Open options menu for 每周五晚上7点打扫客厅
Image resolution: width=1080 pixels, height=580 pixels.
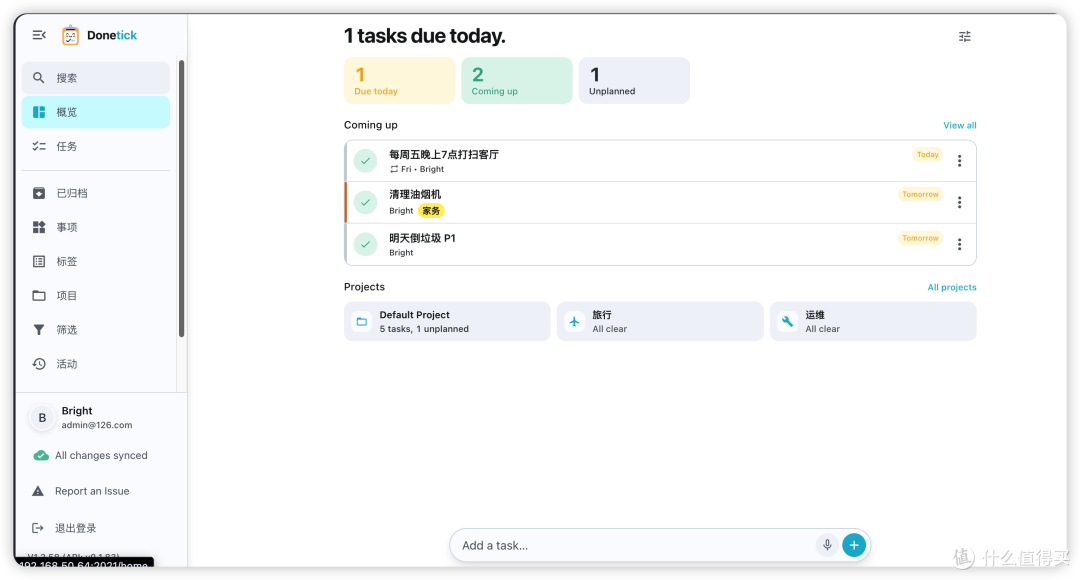[959, 160]
